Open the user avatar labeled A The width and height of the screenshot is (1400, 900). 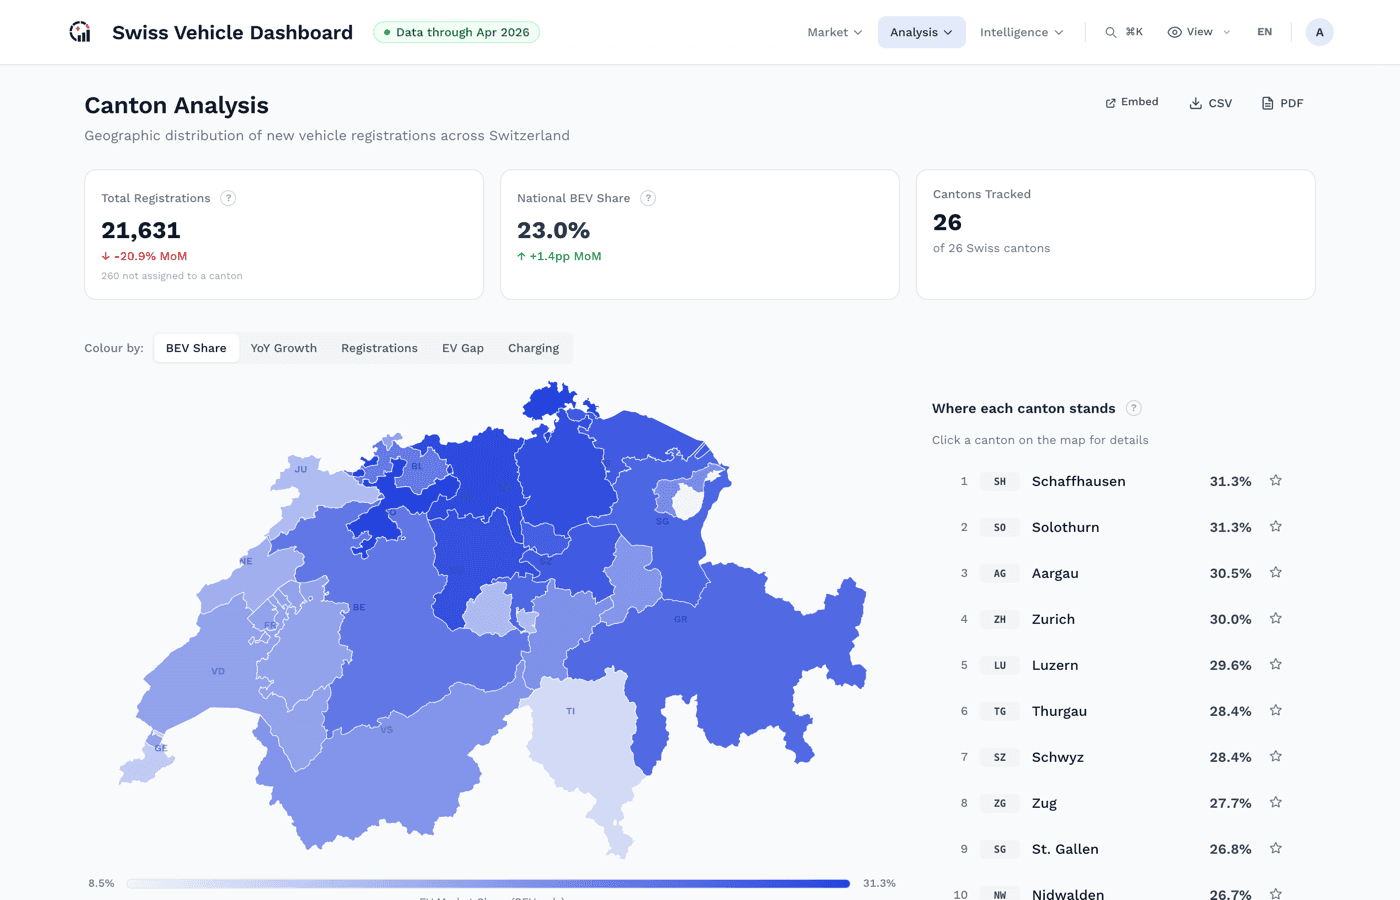pos(1319,32)
